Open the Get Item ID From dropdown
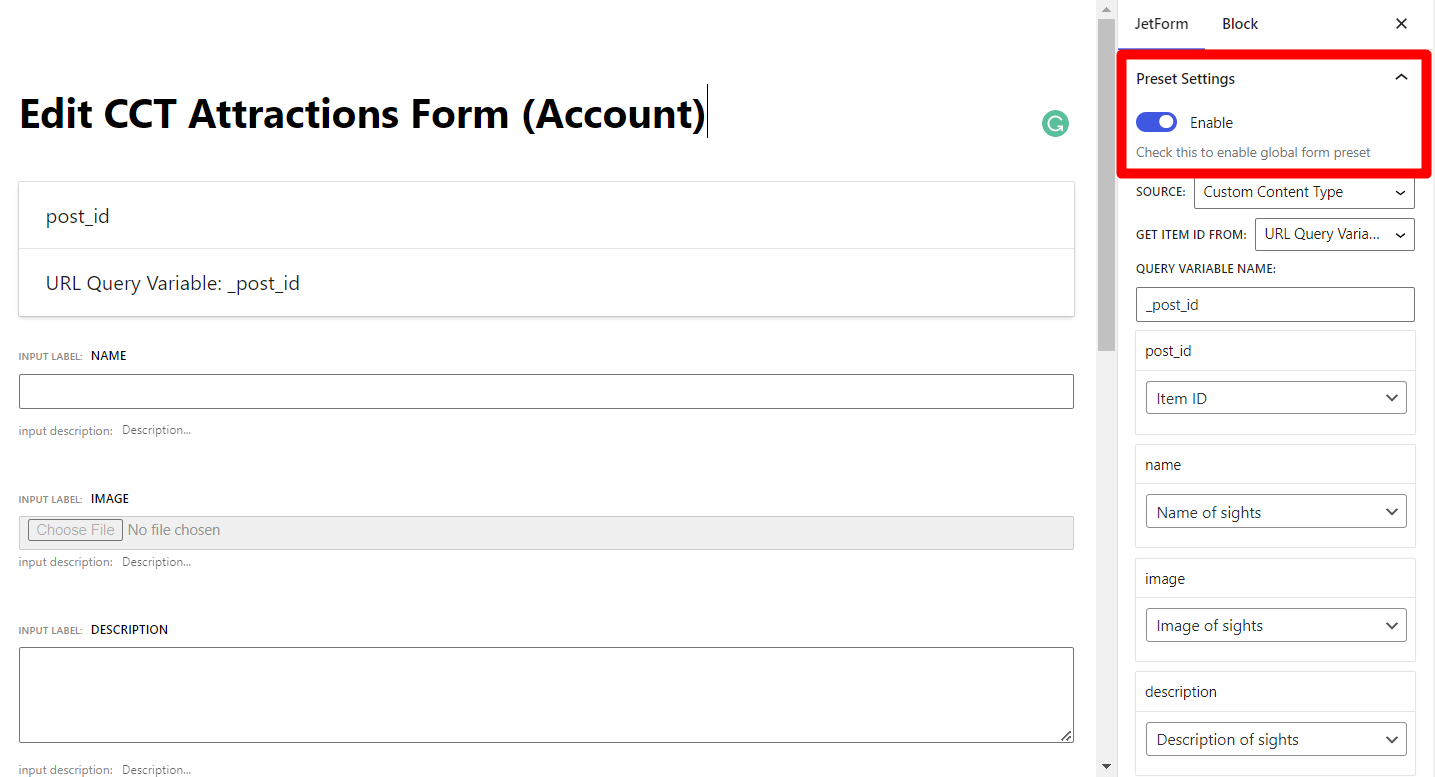The width and height of the screenshot is (1435, 777). (x=1334, y=234)
